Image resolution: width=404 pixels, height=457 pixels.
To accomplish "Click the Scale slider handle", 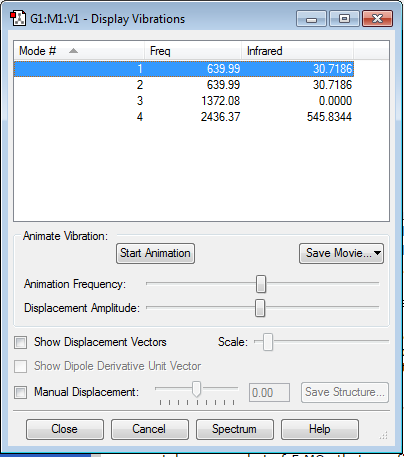I will (268, 342).
